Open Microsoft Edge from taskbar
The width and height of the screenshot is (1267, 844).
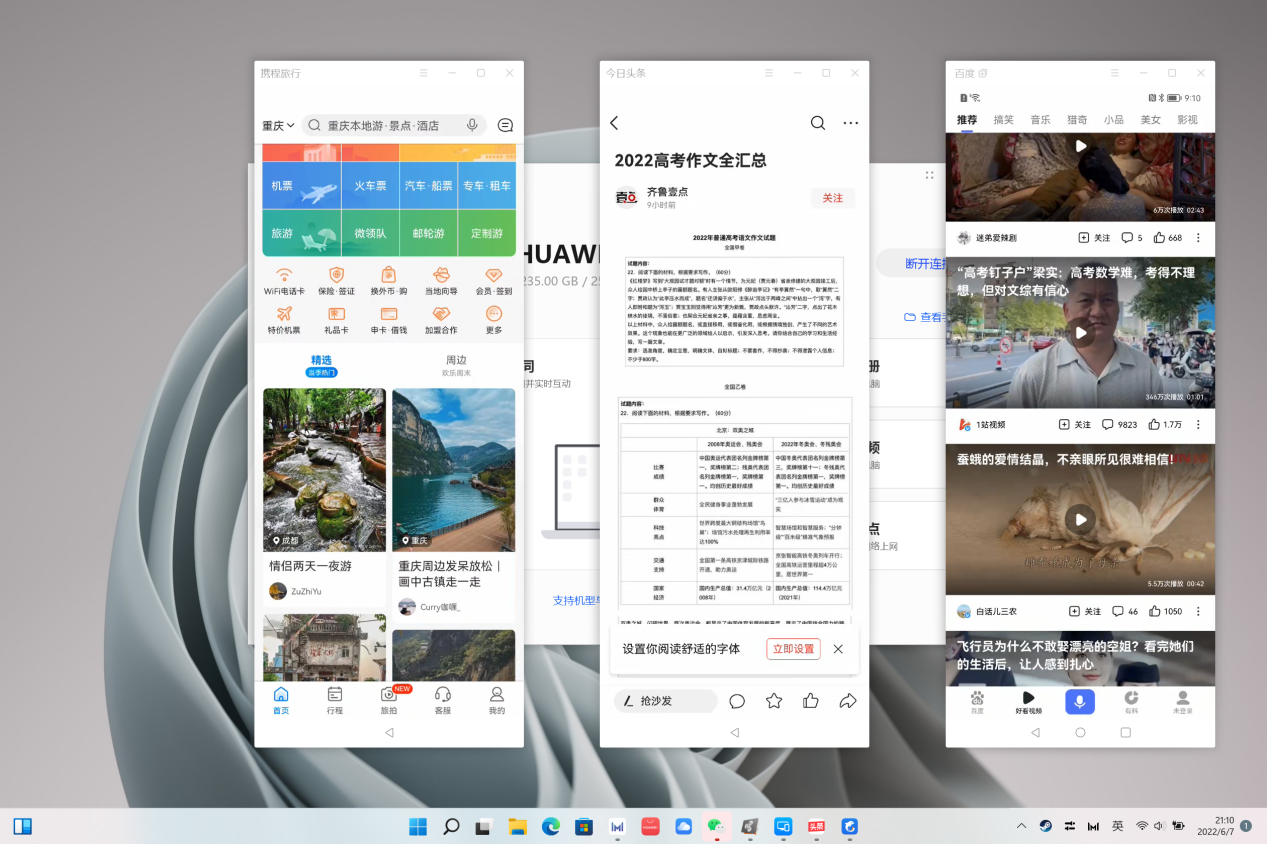[x=550, y=826]
